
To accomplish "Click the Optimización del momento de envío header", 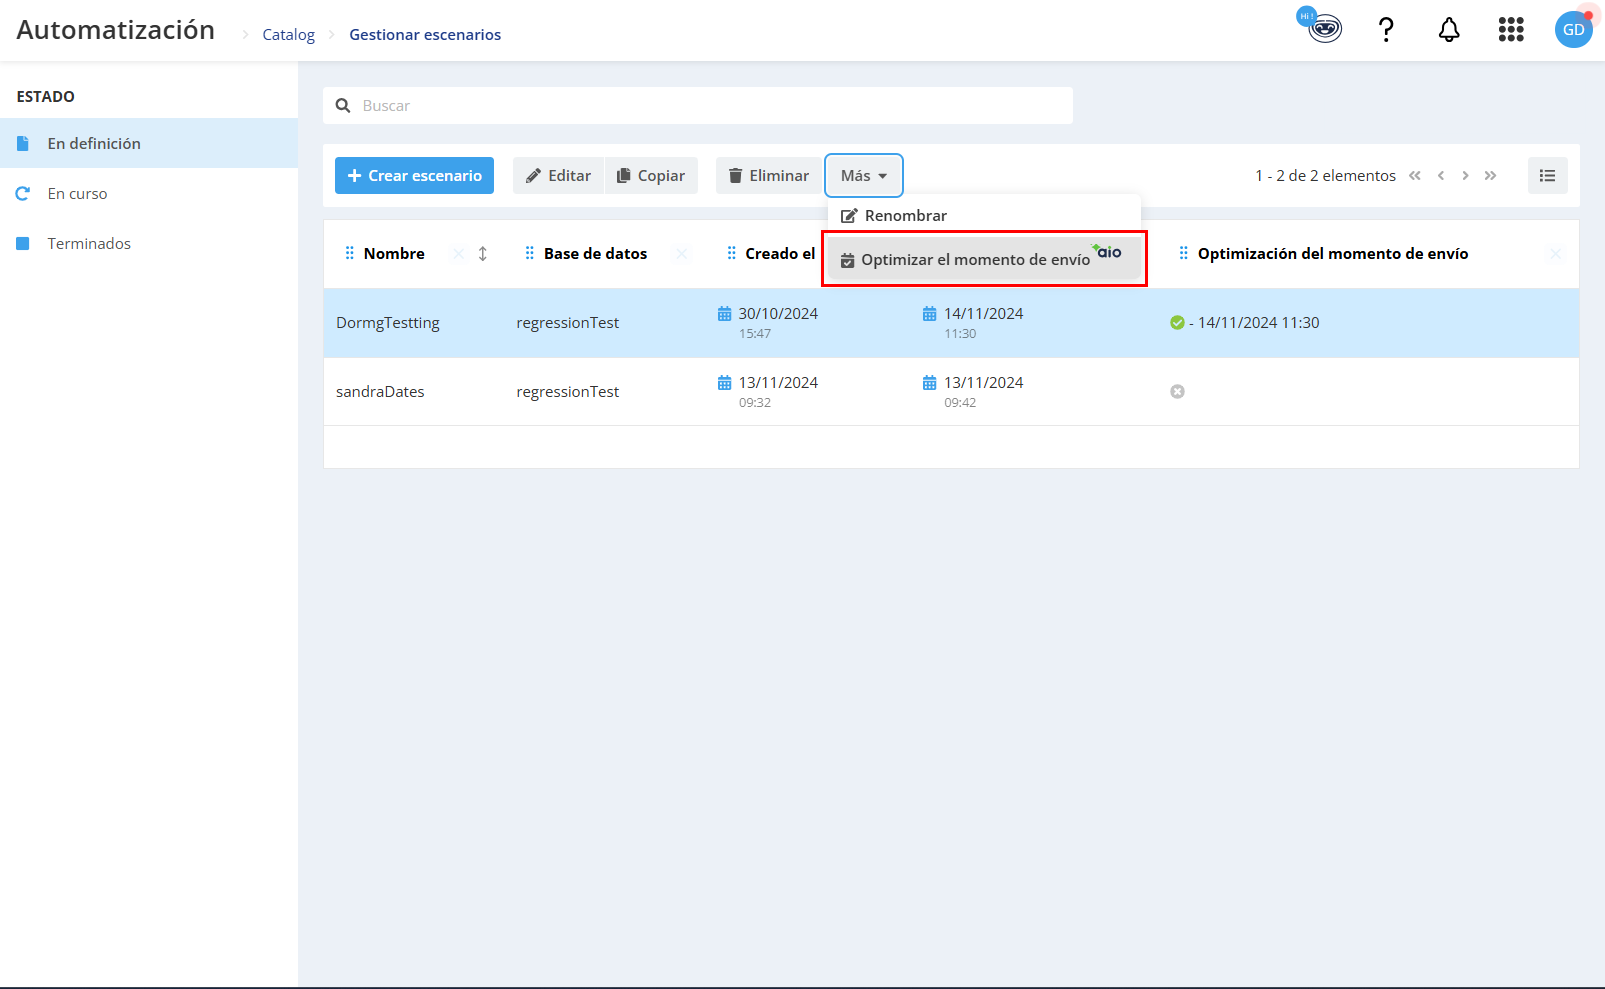I will [x=1333, y=254].
